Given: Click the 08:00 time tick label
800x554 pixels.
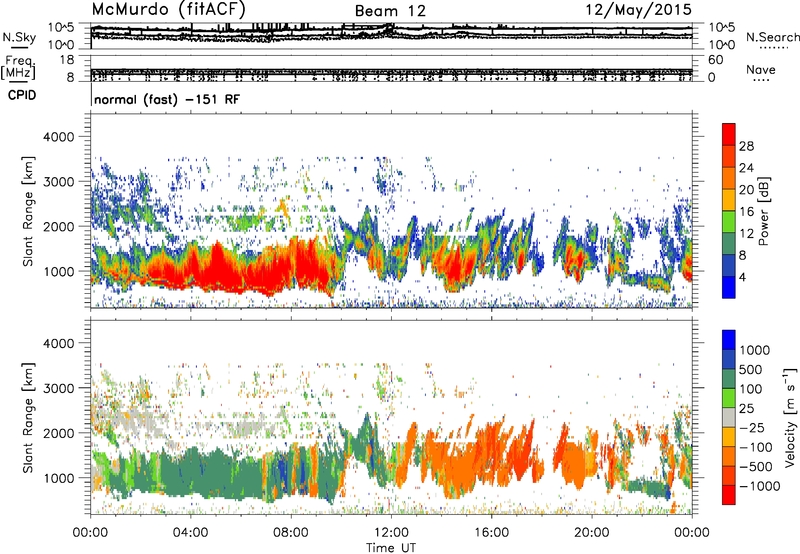Looking at the screenshot, I should click(291, 533).
